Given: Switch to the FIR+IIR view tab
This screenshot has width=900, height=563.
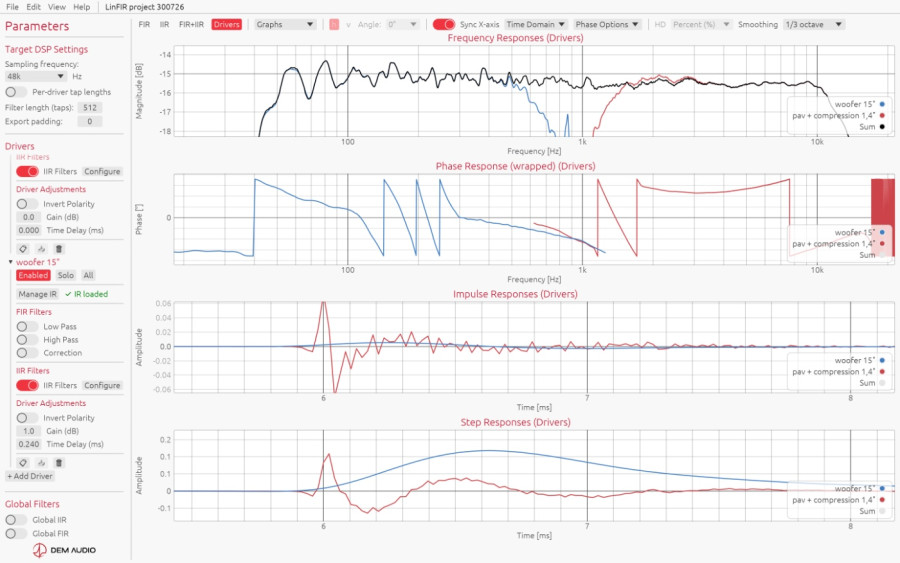Looking at the screenshot, I should coord(191,24).
